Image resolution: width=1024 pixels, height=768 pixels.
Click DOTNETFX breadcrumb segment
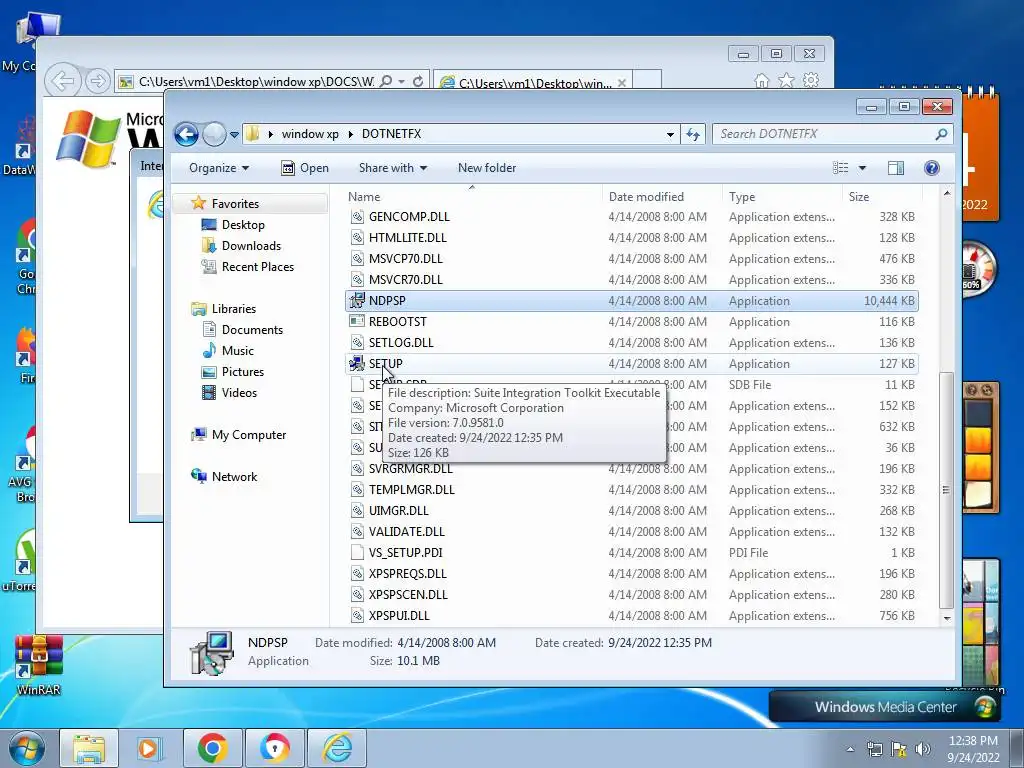coord(391,134)
